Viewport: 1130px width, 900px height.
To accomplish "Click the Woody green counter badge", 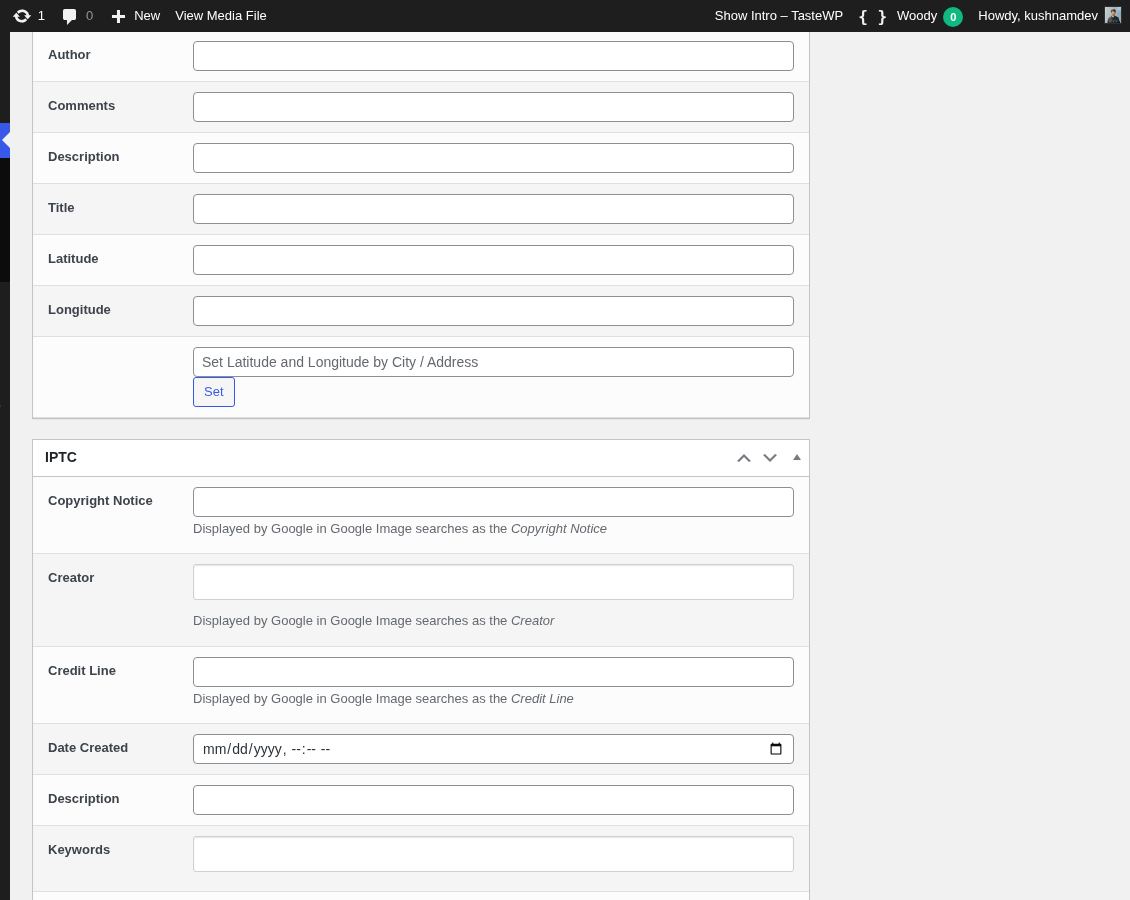I will click(x=951, y=16).
